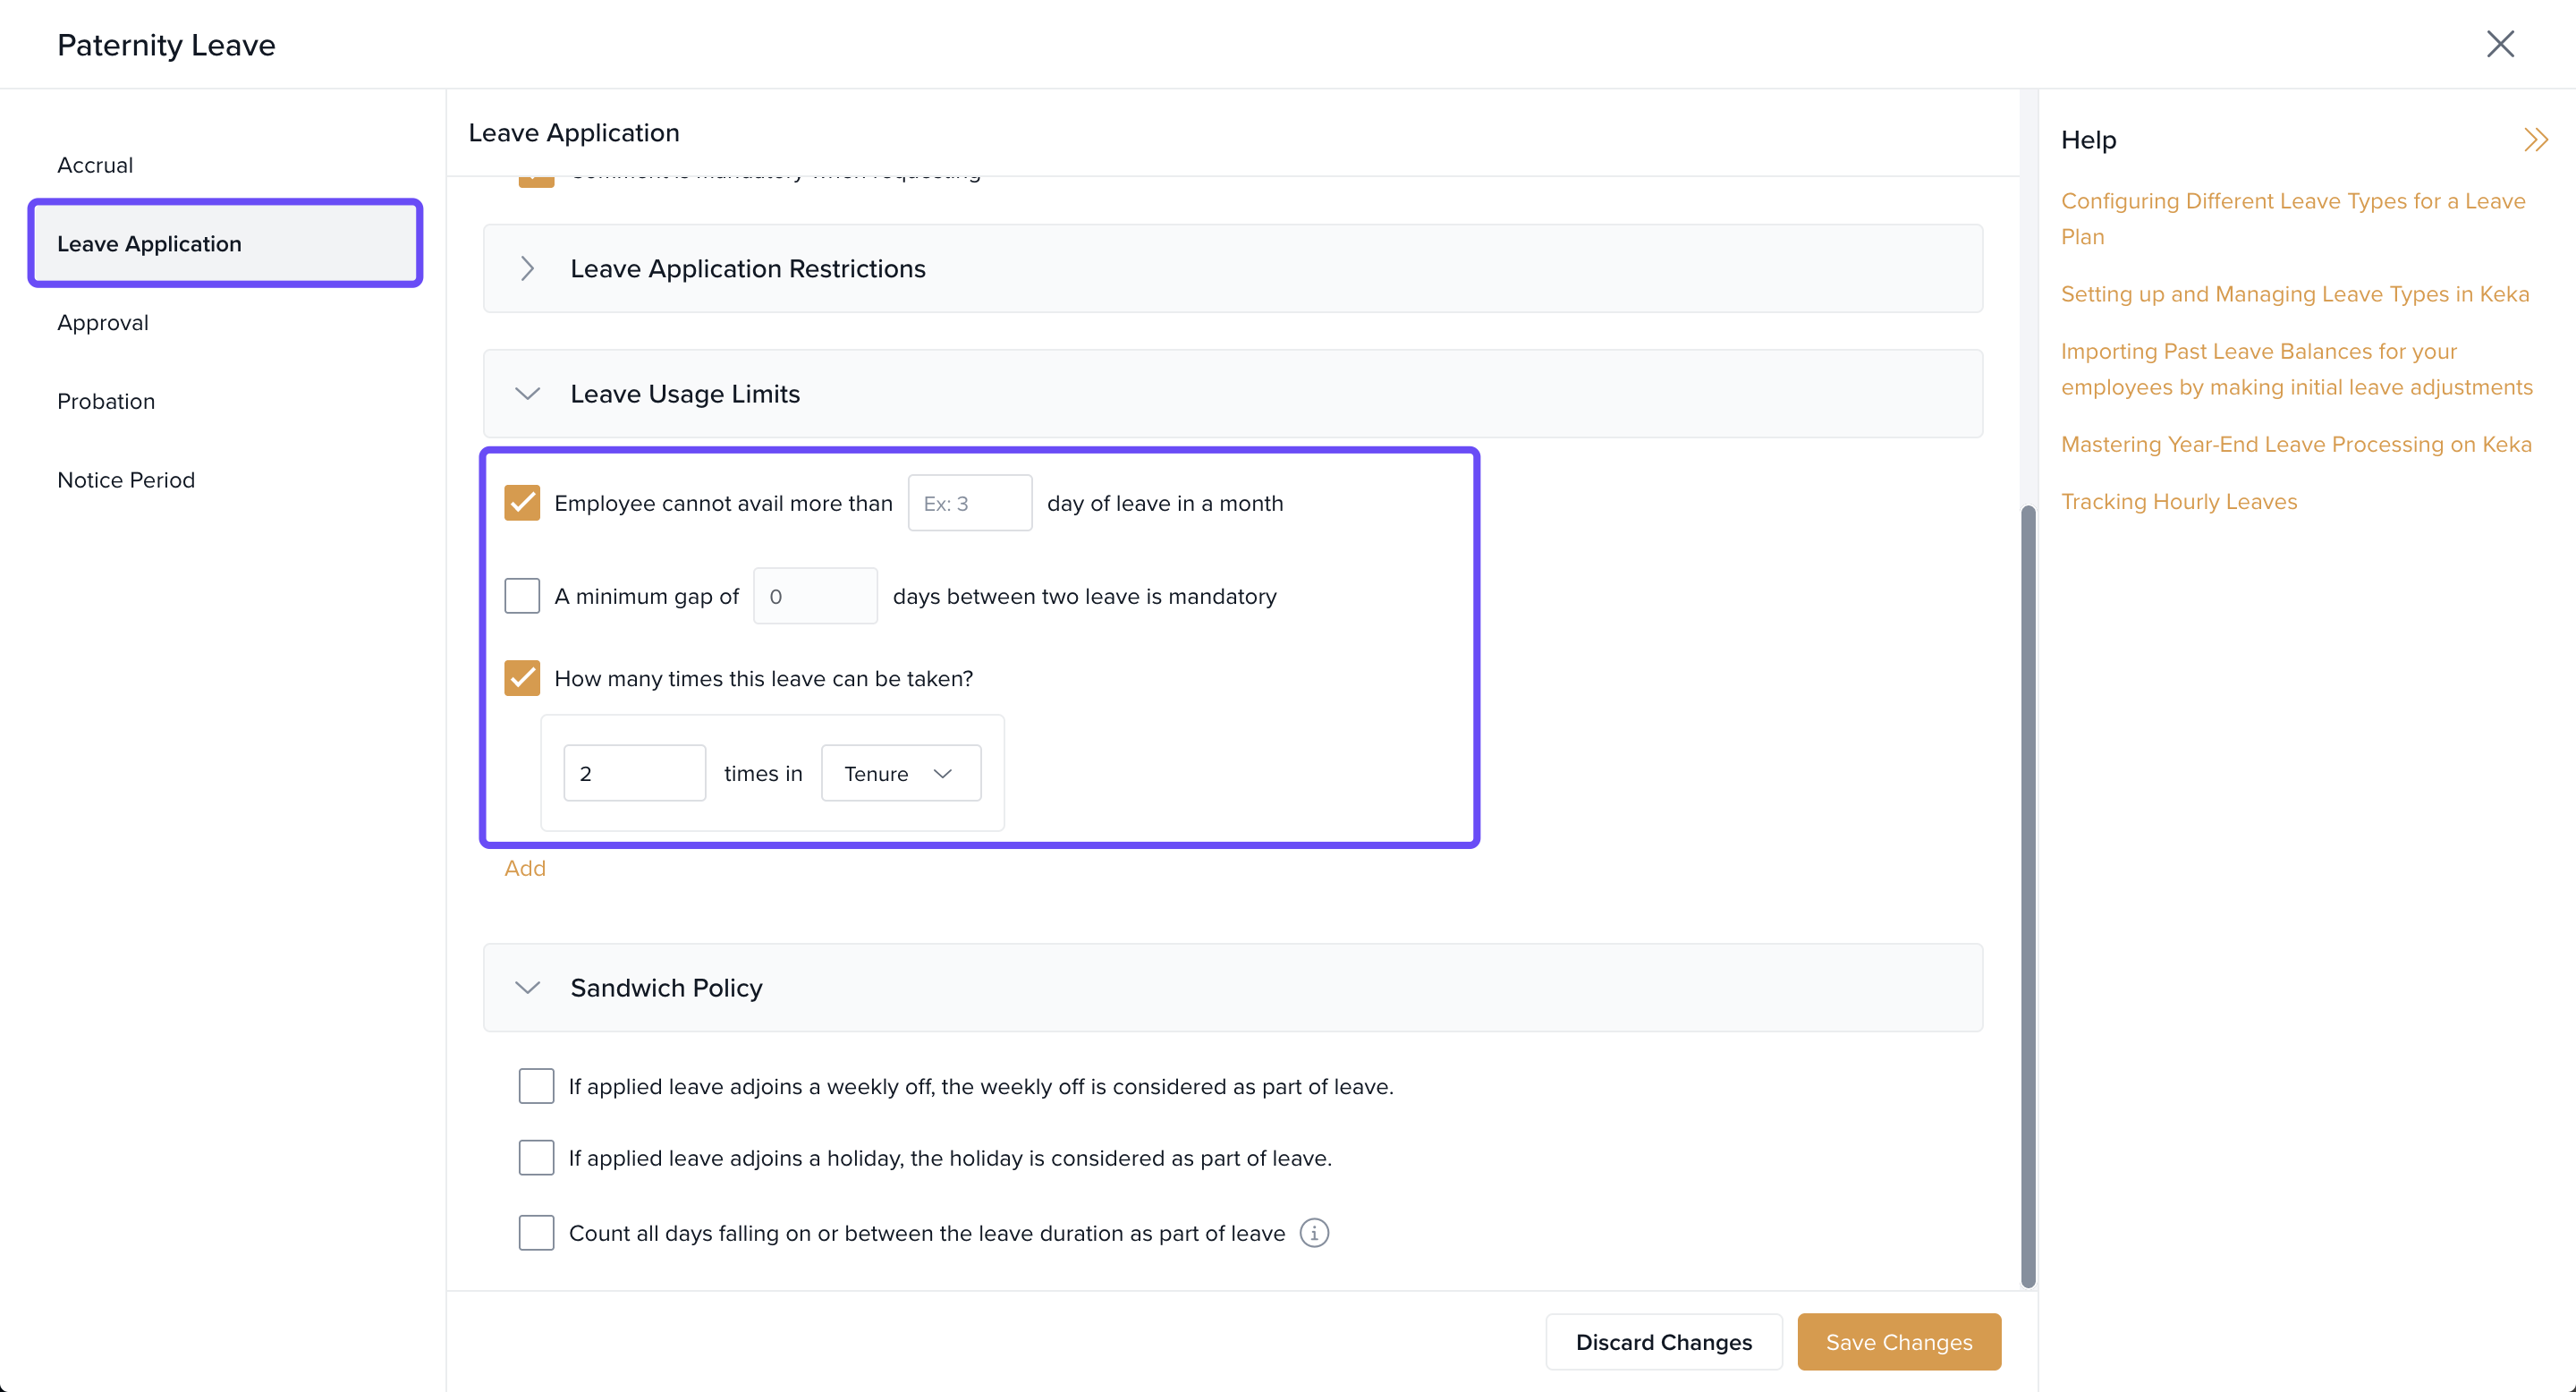Screen dimensions: 2576x1392
Task: Close the Paternity Leave dialog
Action: coord(2499,44)
